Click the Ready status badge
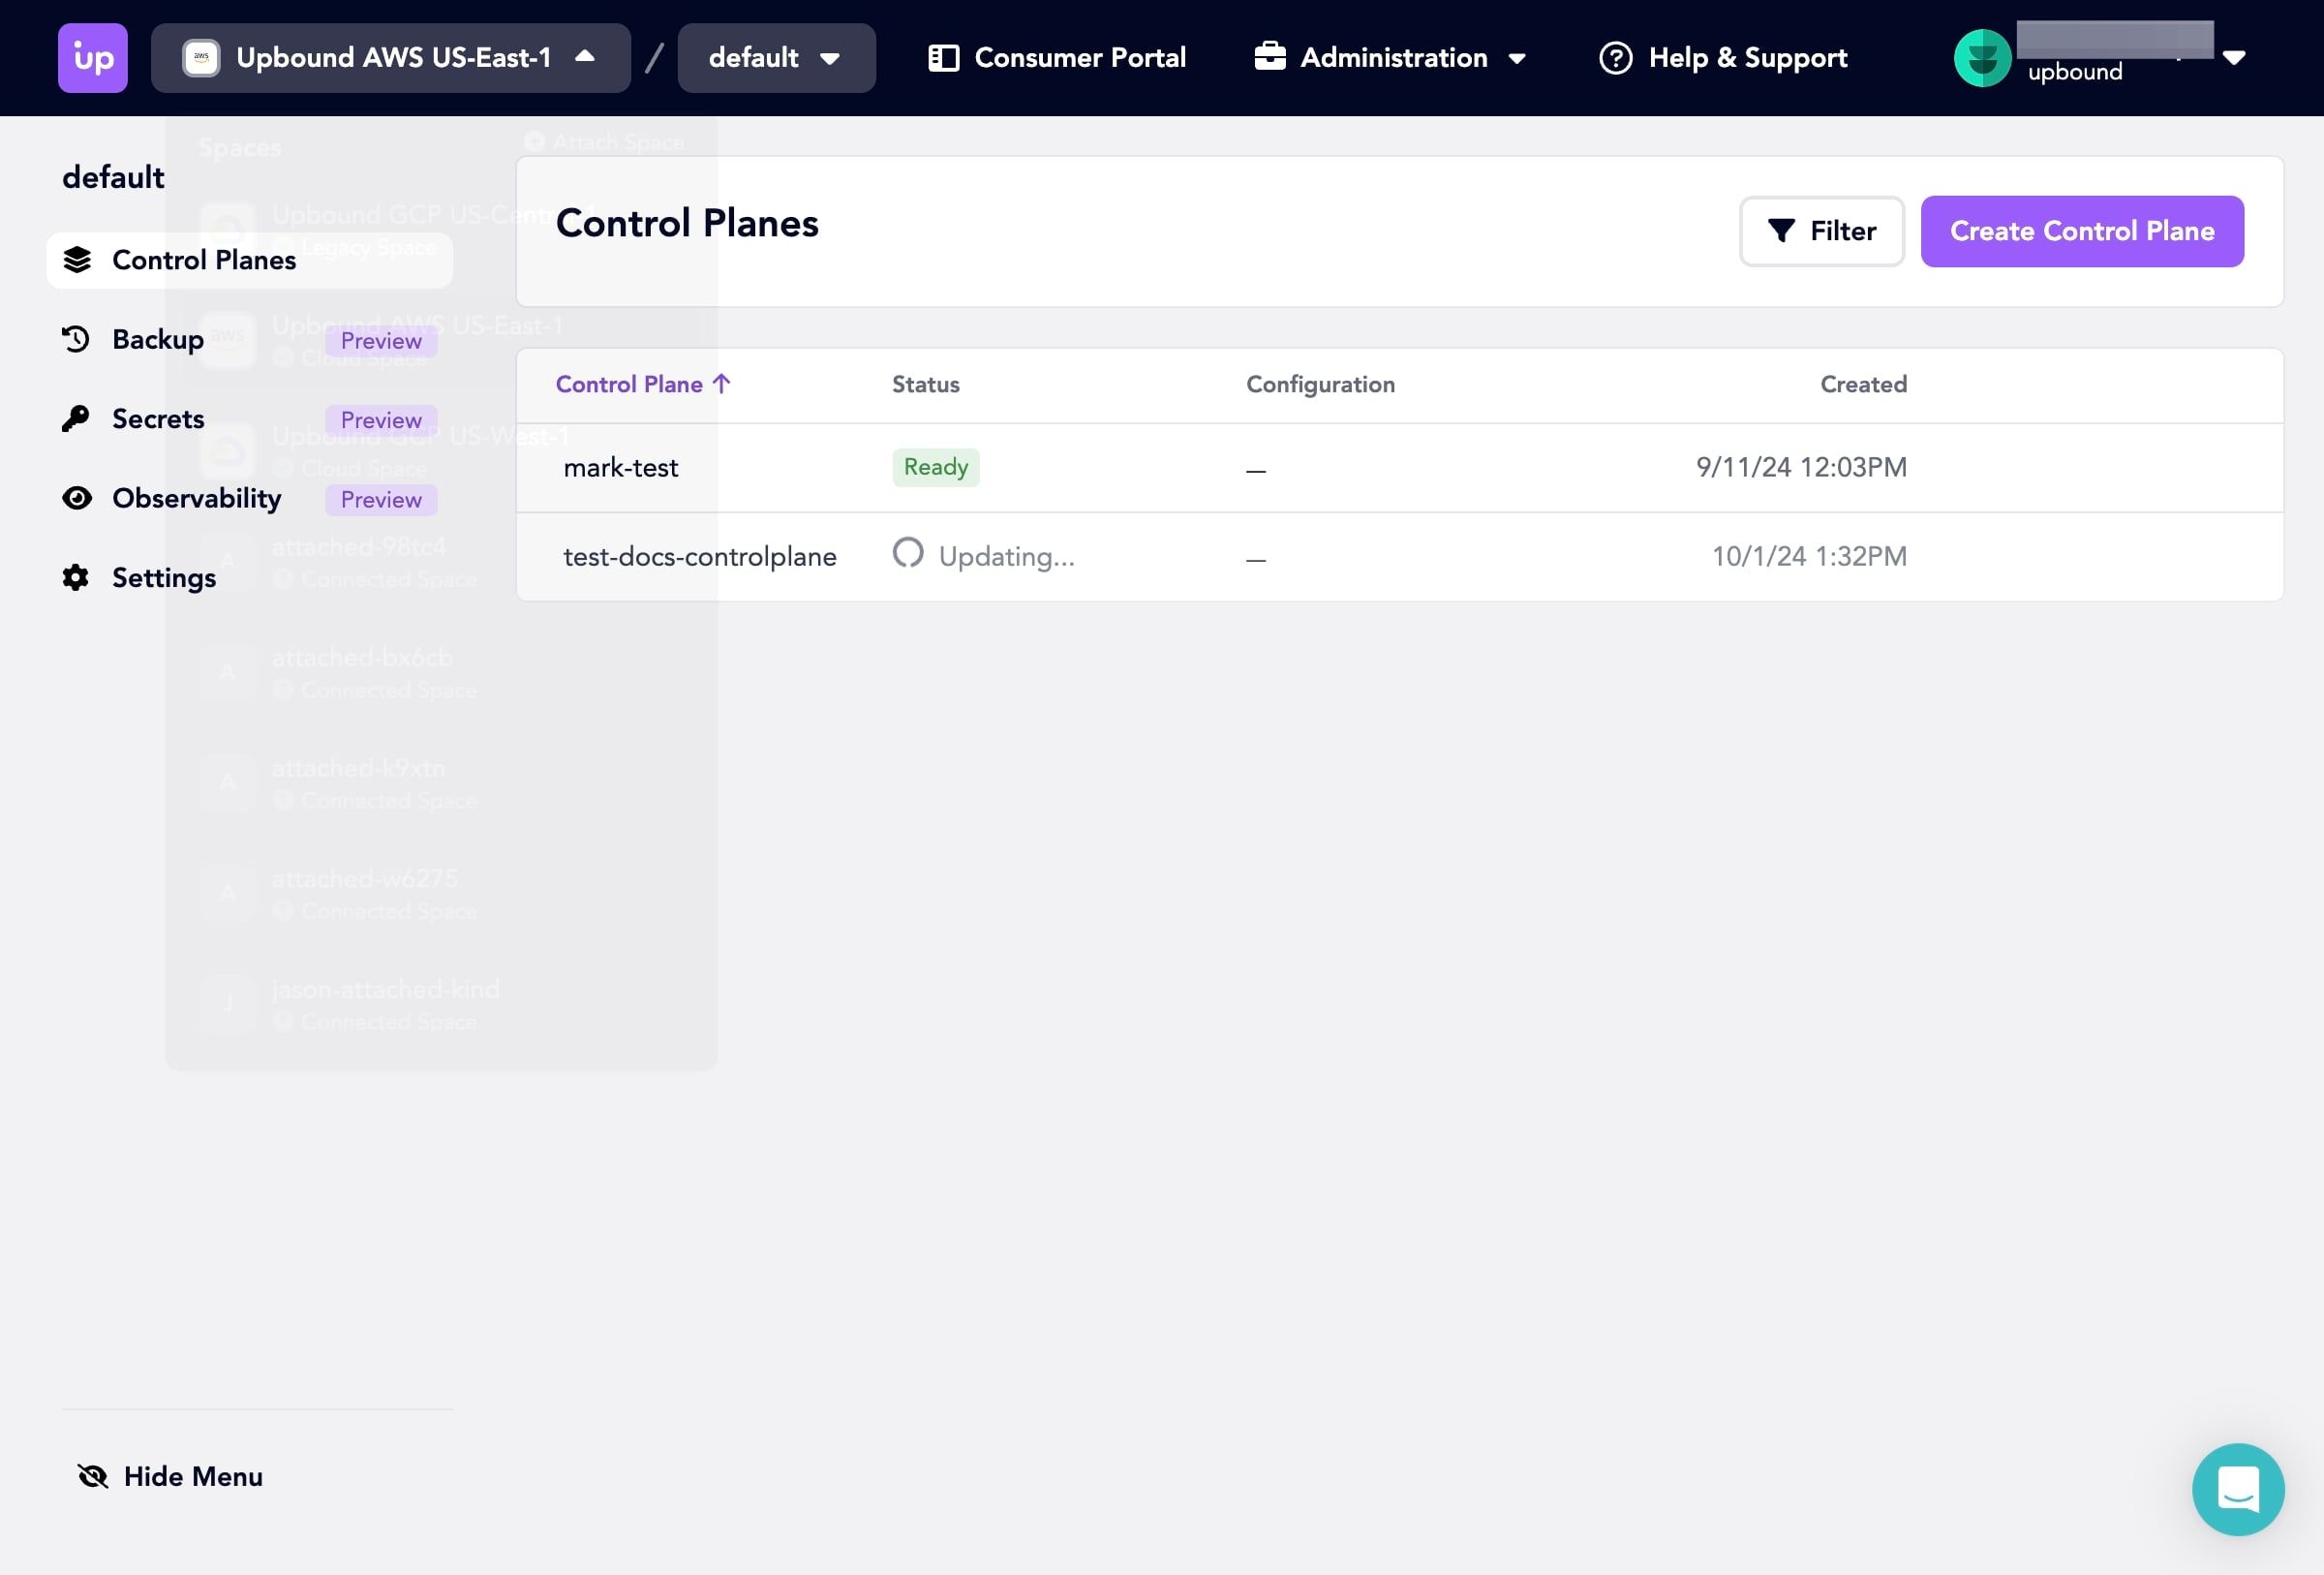 [x=935, y=467]
